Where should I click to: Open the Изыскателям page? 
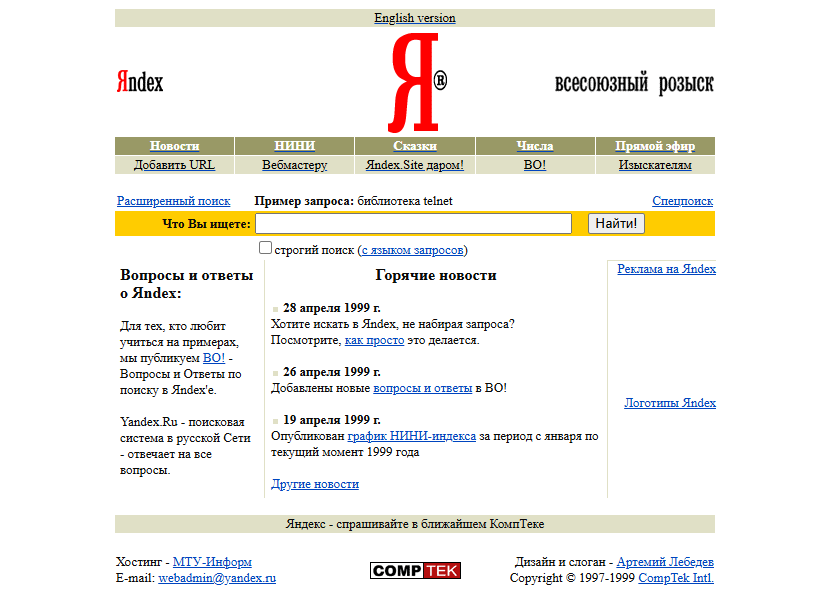pyautogui.click(x=655, y=165)
